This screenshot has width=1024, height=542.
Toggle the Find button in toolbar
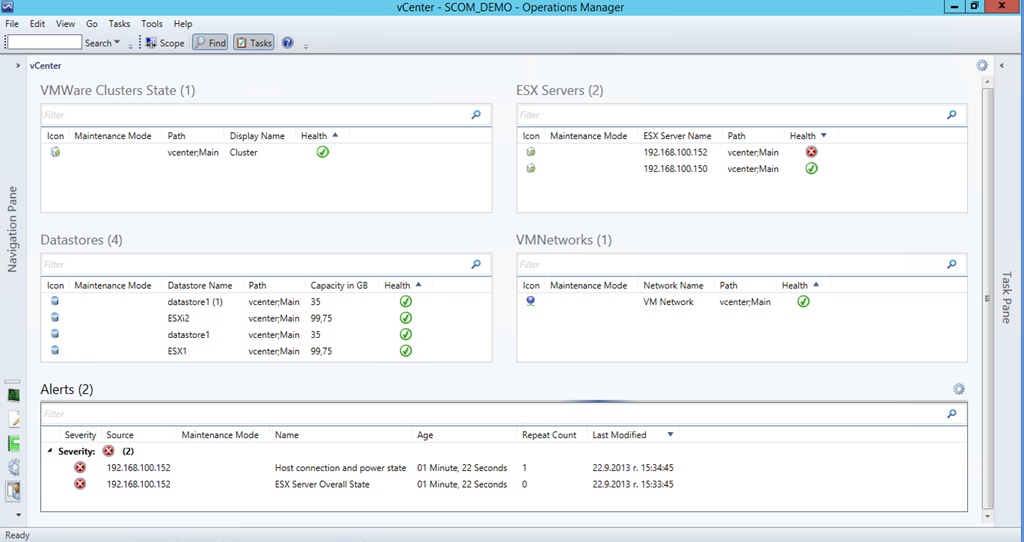pyautogui.click(x=210, y=43)
